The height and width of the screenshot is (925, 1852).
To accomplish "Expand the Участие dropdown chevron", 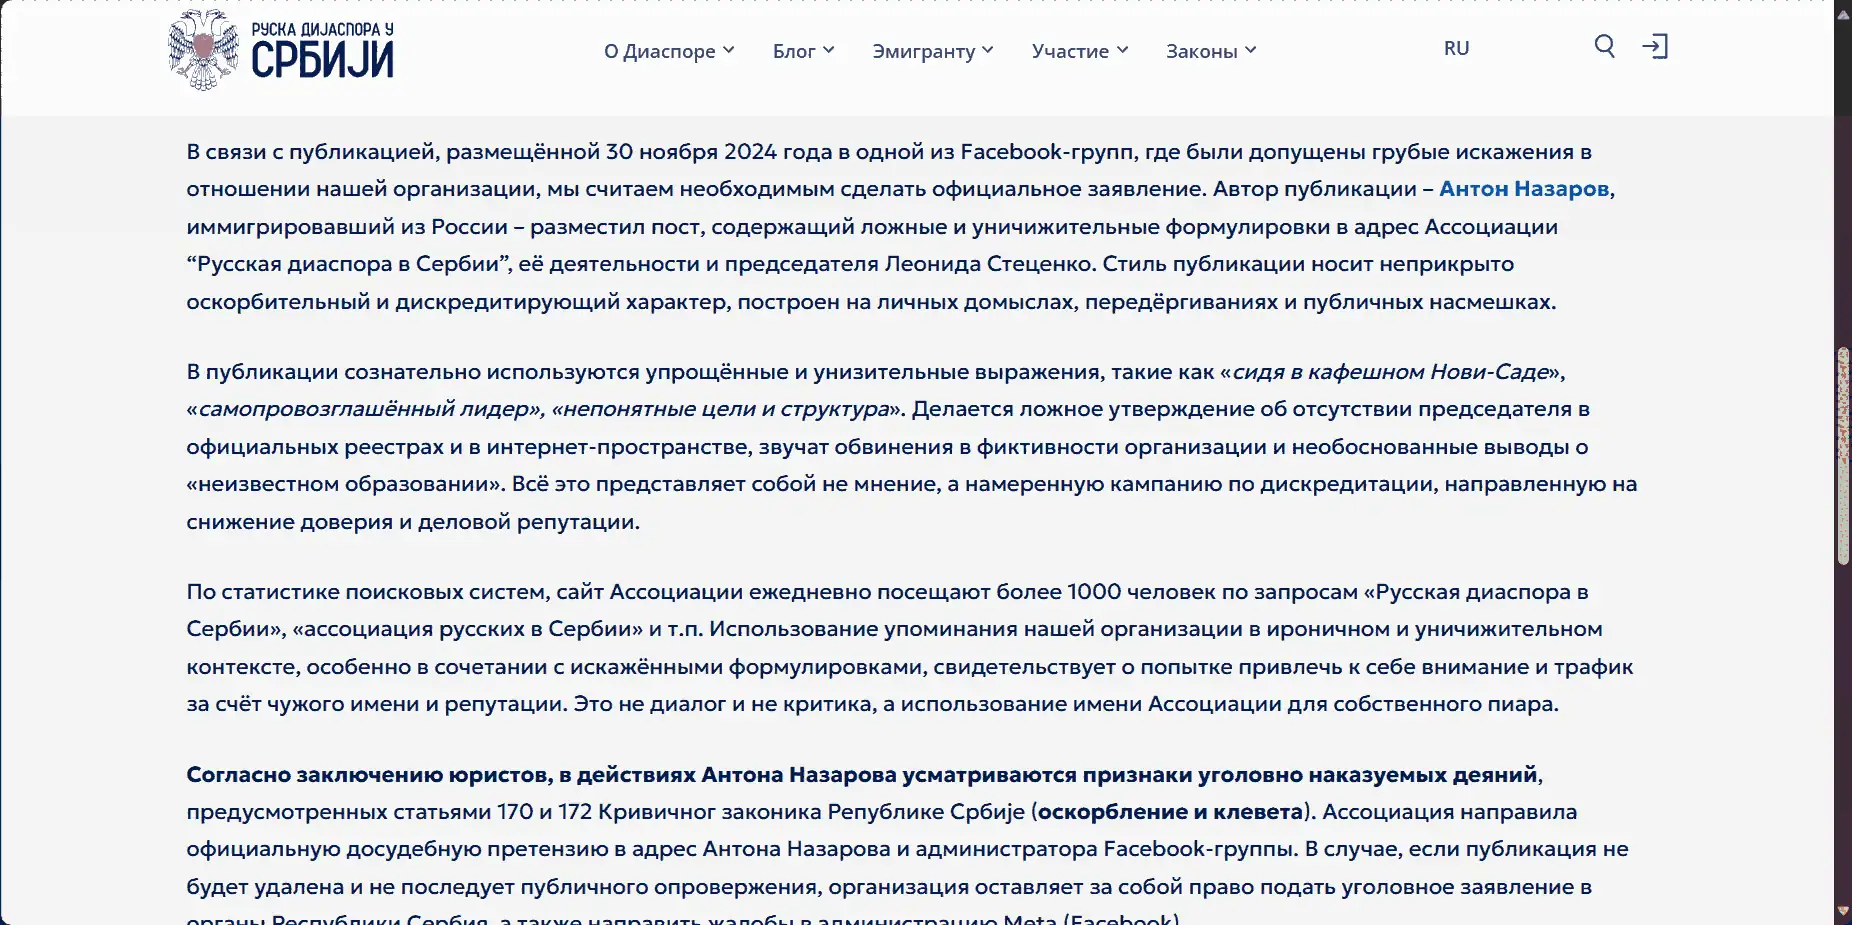I will (1122, 50).
